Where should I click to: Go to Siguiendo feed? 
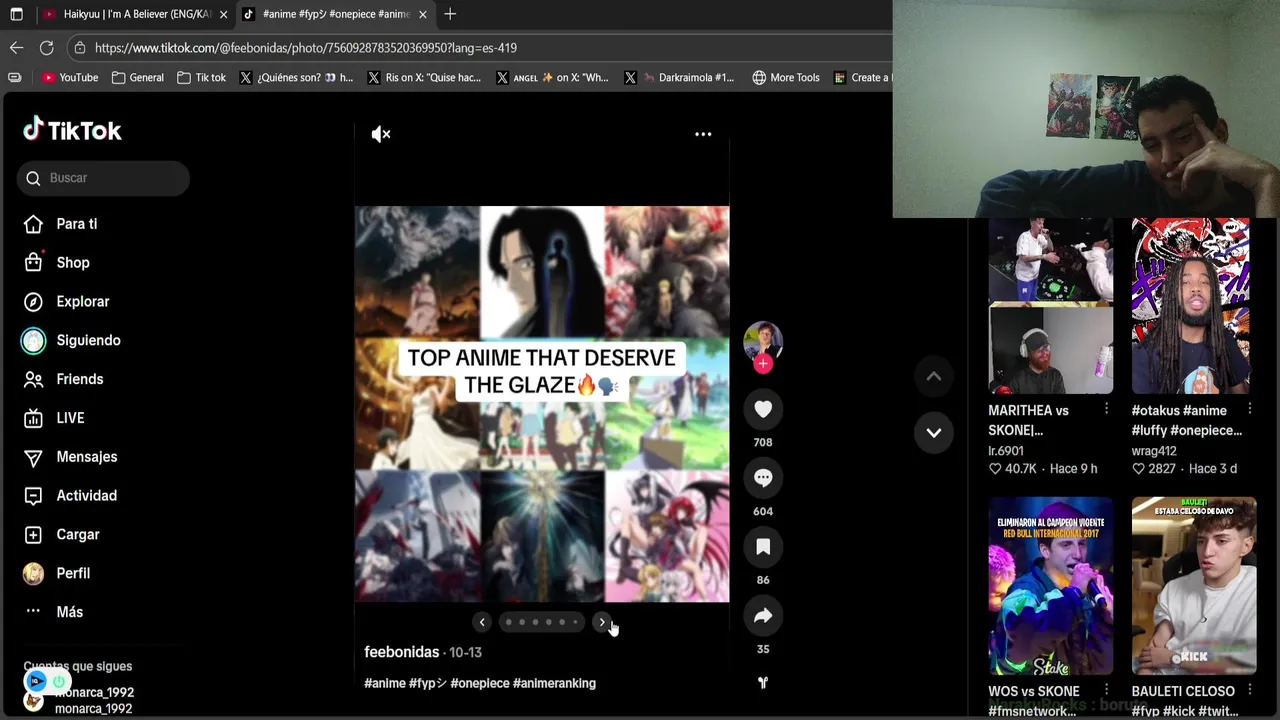(72, 340)
